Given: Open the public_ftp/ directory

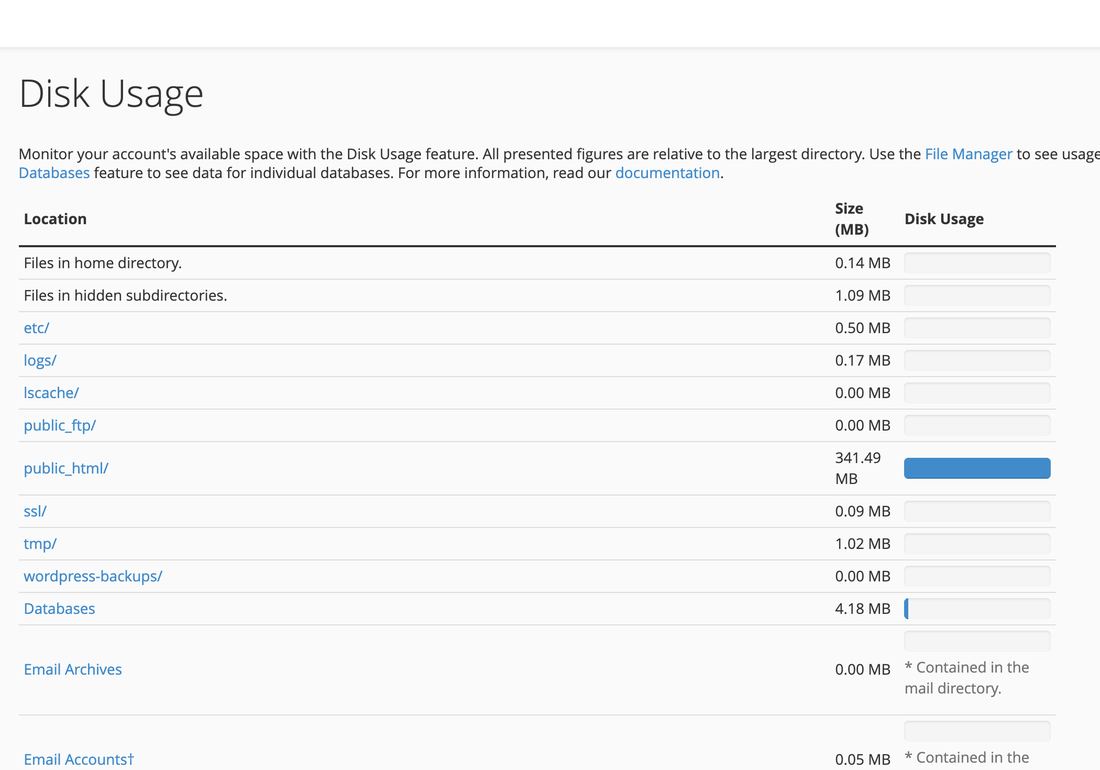Looking at the screenshot, I should tap(60, 426).
